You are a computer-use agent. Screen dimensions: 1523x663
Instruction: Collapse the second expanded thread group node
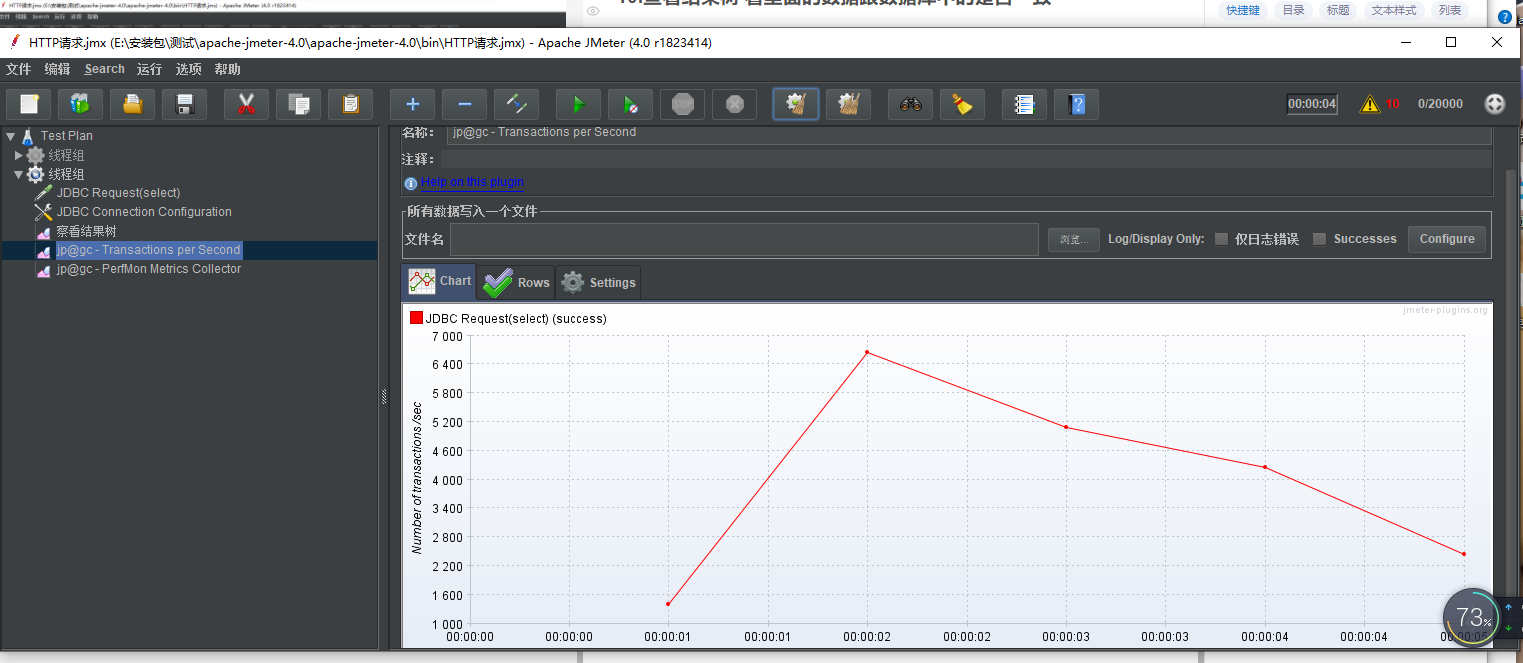pos(18,174)
